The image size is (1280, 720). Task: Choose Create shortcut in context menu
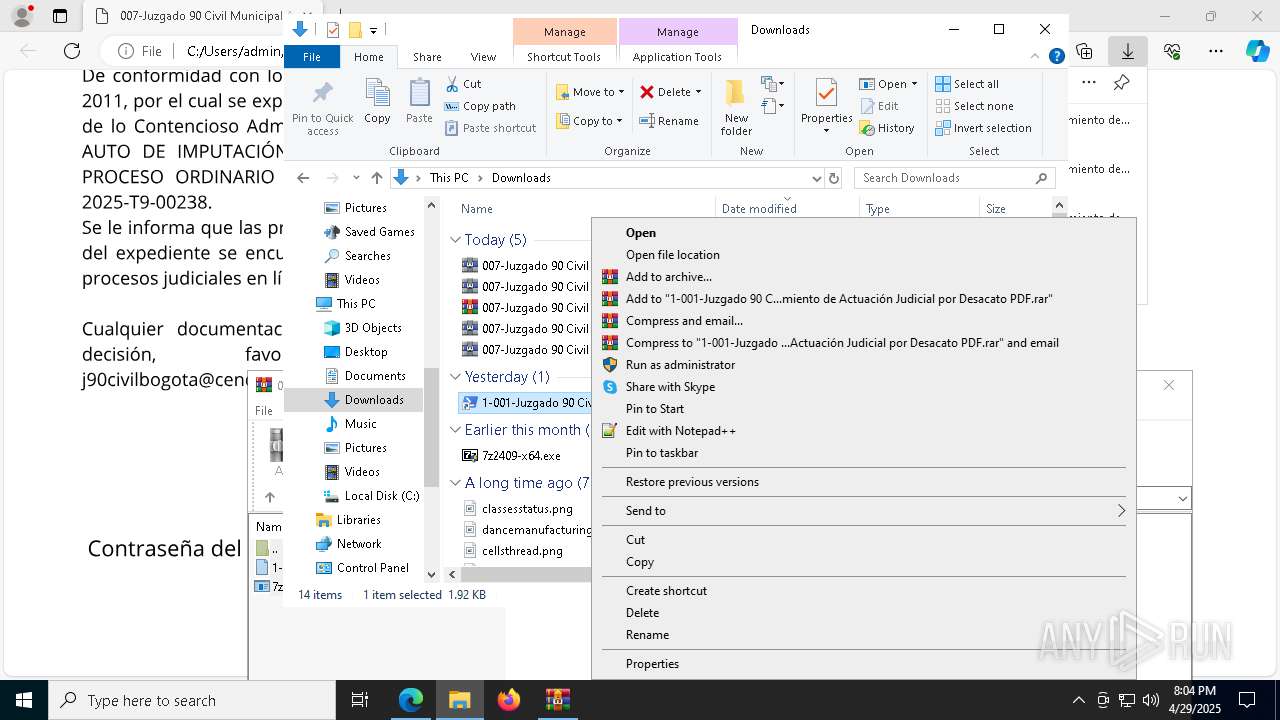coord(666,591)
